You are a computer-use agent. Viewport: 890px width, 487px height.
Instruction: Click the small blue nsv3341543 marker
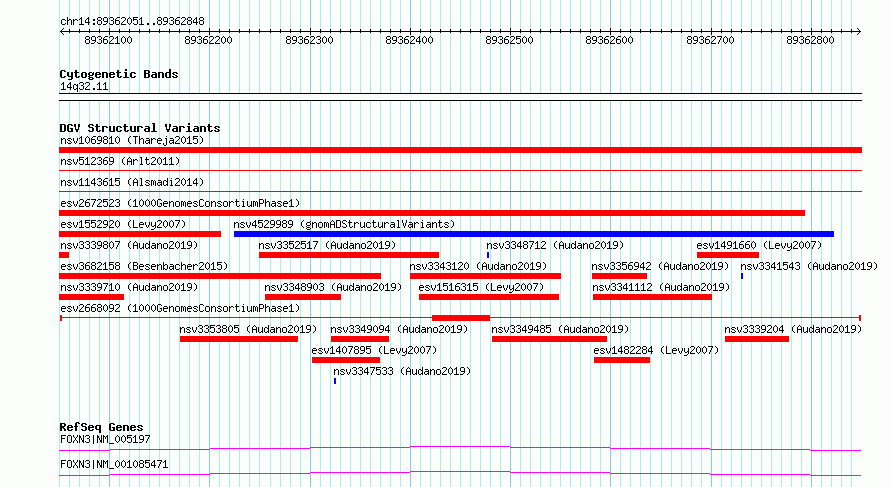point(742,276)
